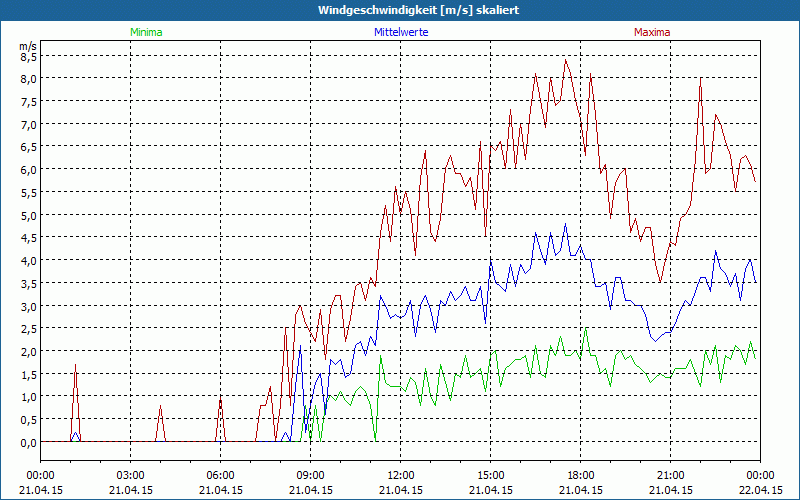Click the 1,0 y-axis value
Screen dimensions: 800x500
click(28, 397)
